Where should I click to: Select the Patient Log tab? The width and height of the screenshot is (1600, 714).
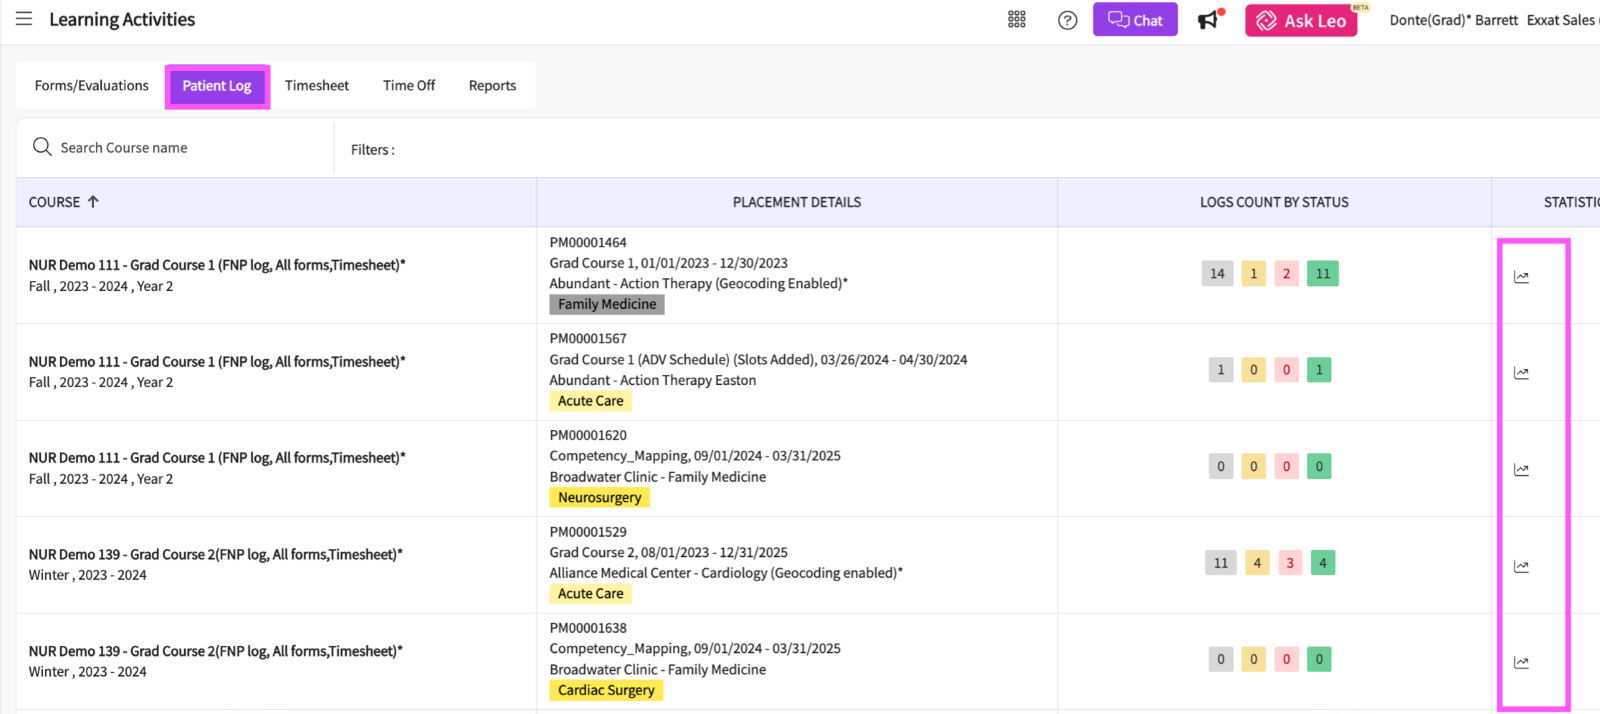pos(217,86)
